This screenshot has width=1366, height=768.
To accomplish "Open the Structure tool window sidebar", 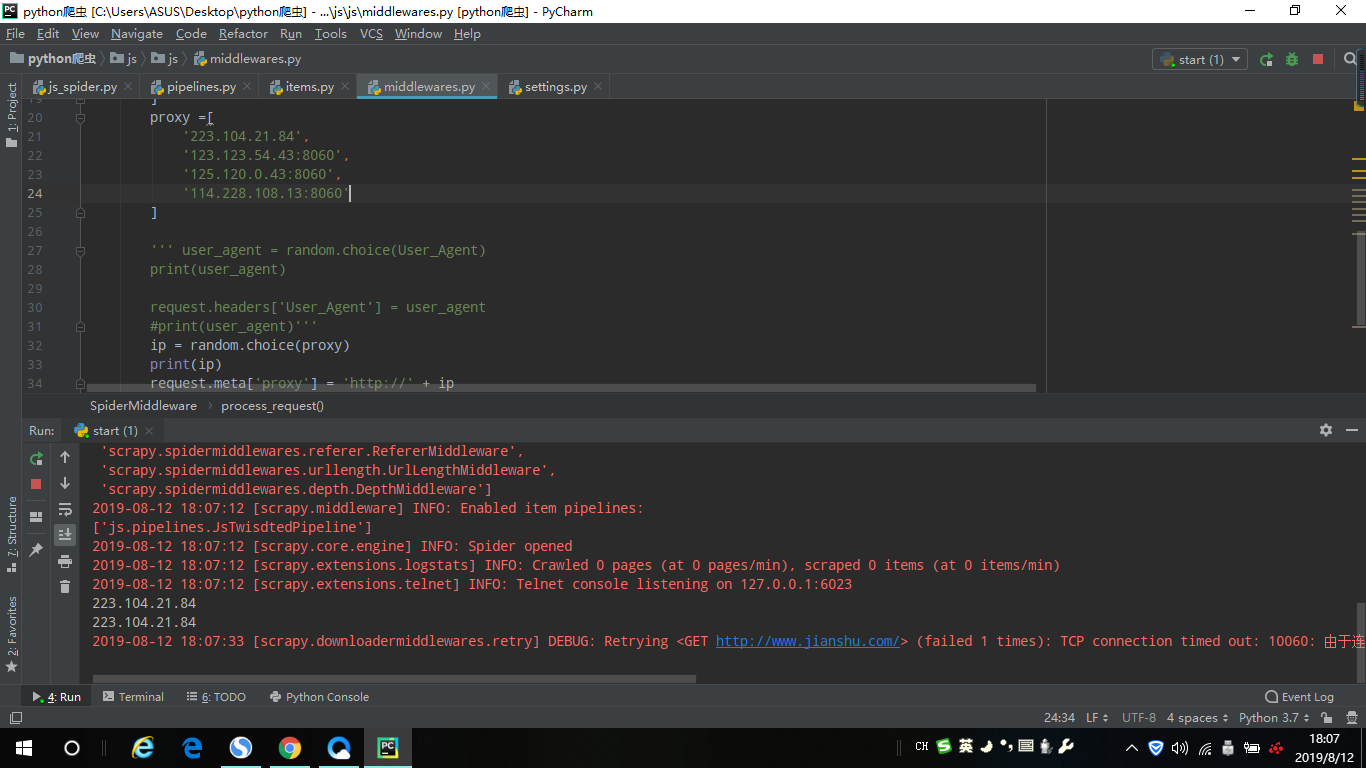I will click(11, 534).
